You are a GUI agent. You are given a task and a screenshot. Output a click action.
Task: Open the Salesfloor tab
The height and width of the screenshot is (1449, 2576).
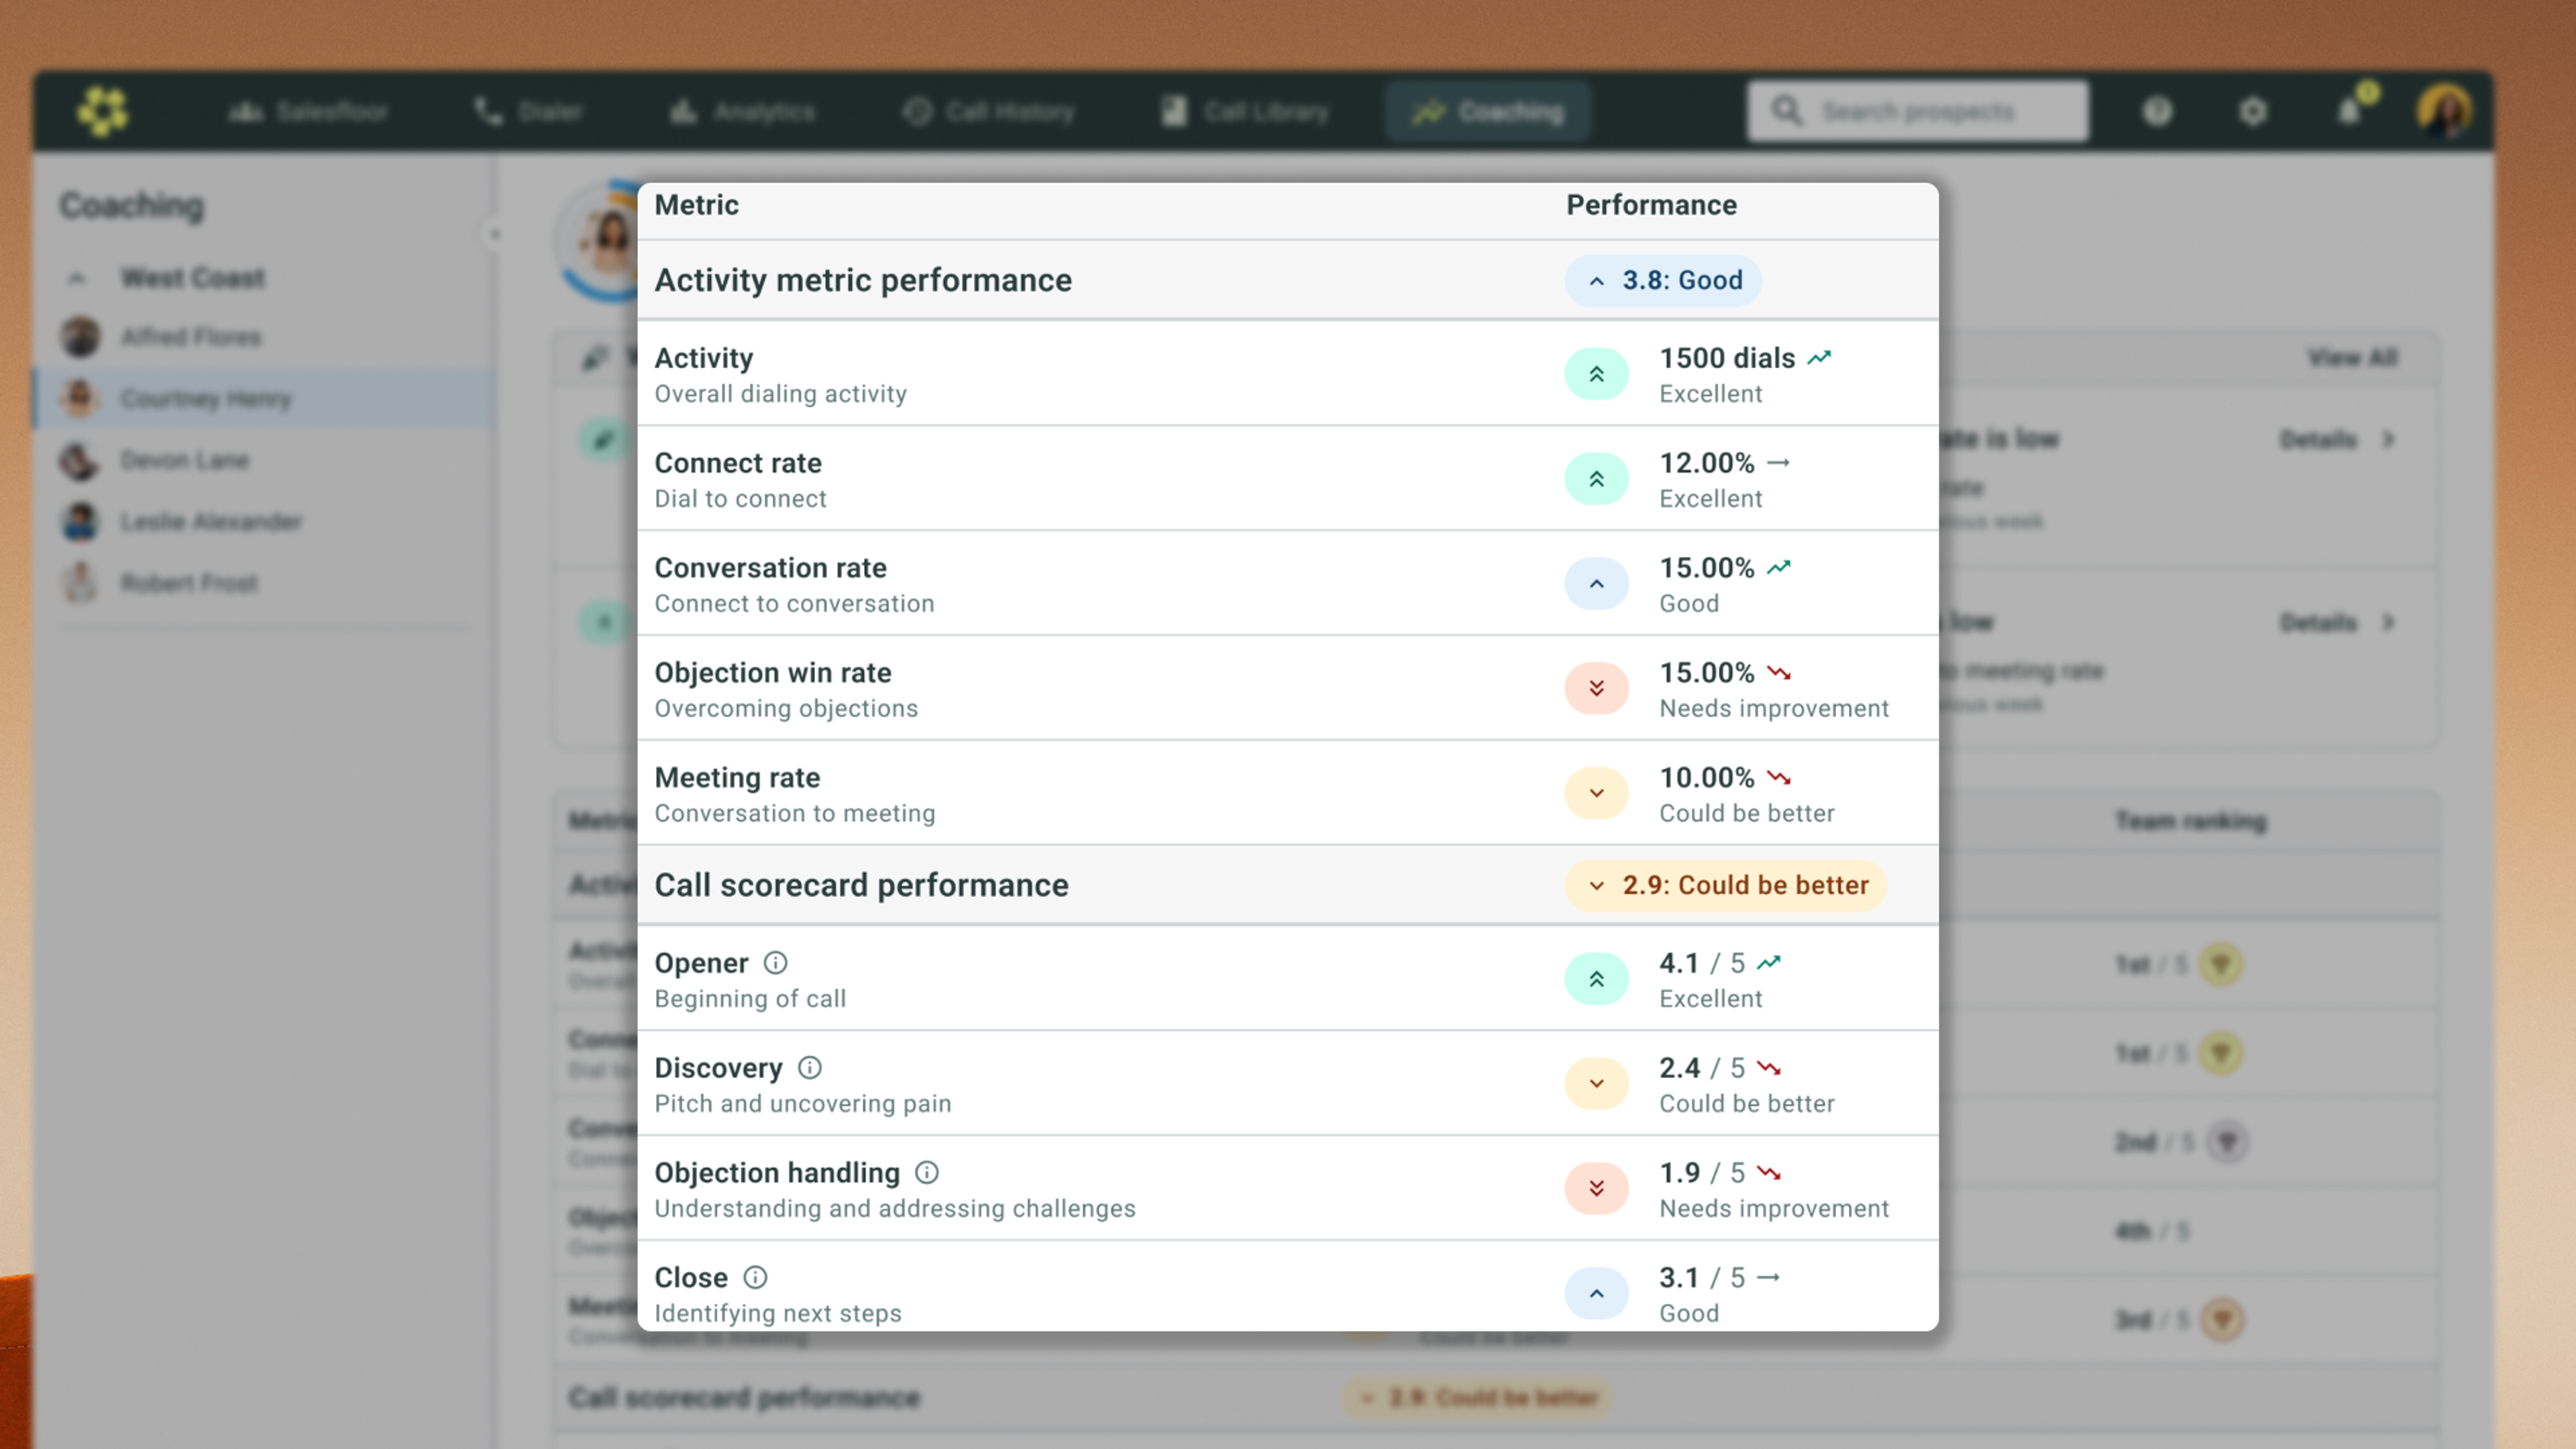pos(308,111)
